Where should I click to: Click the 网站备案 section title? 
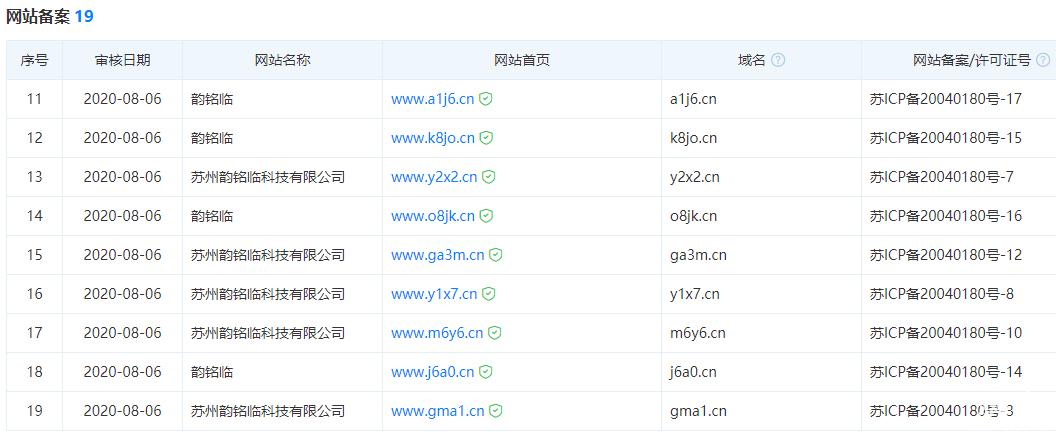[x=37, y=17]
